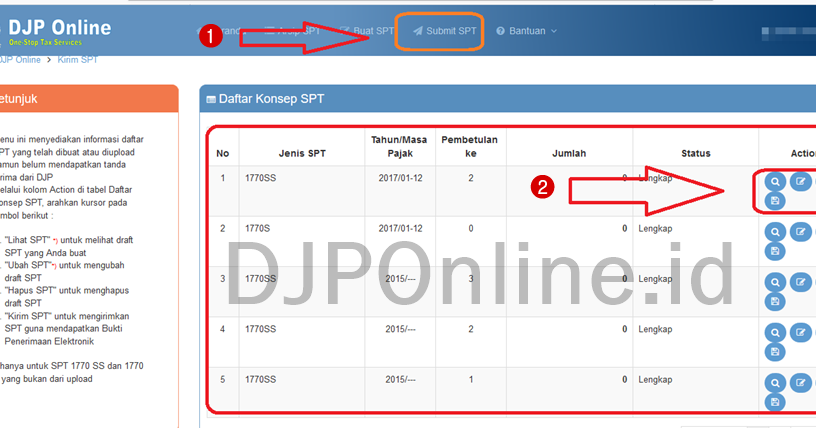The image size is (816, 428).
Task: Click the Lengkap status in the 1770S row
Action: 655,229
